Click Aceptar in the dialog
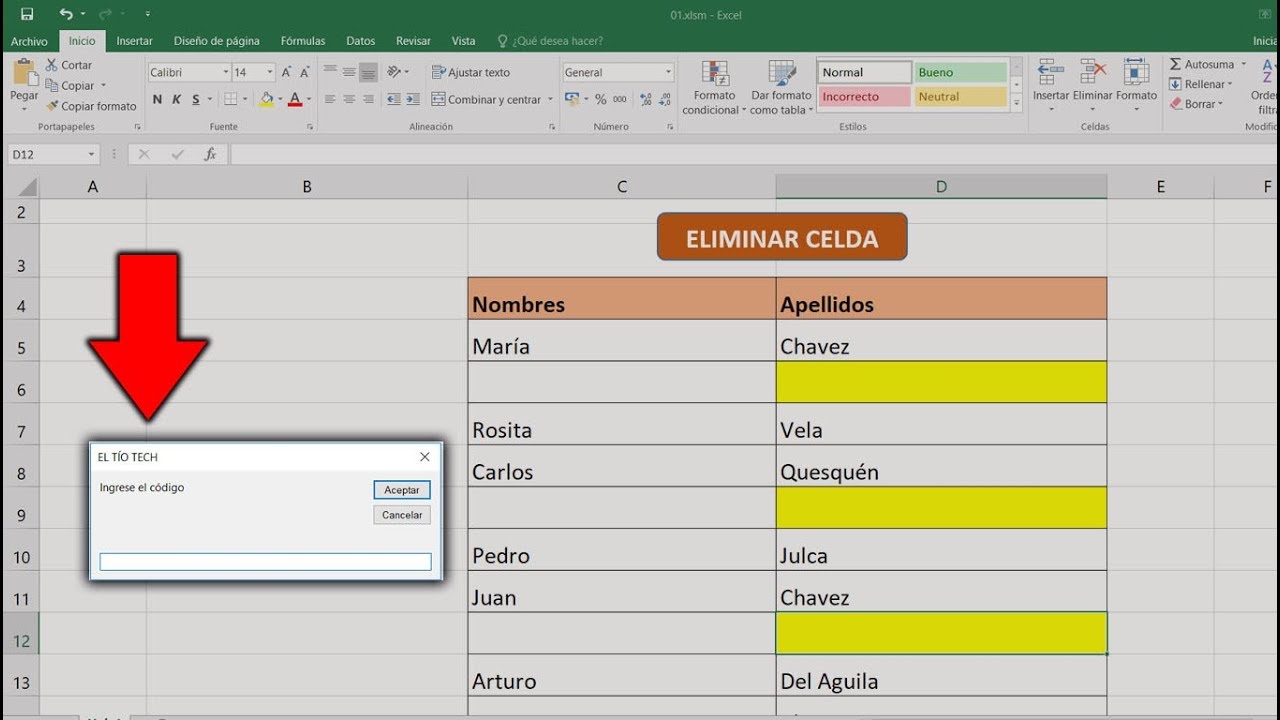1280x720 pixels. click(402, 490)
